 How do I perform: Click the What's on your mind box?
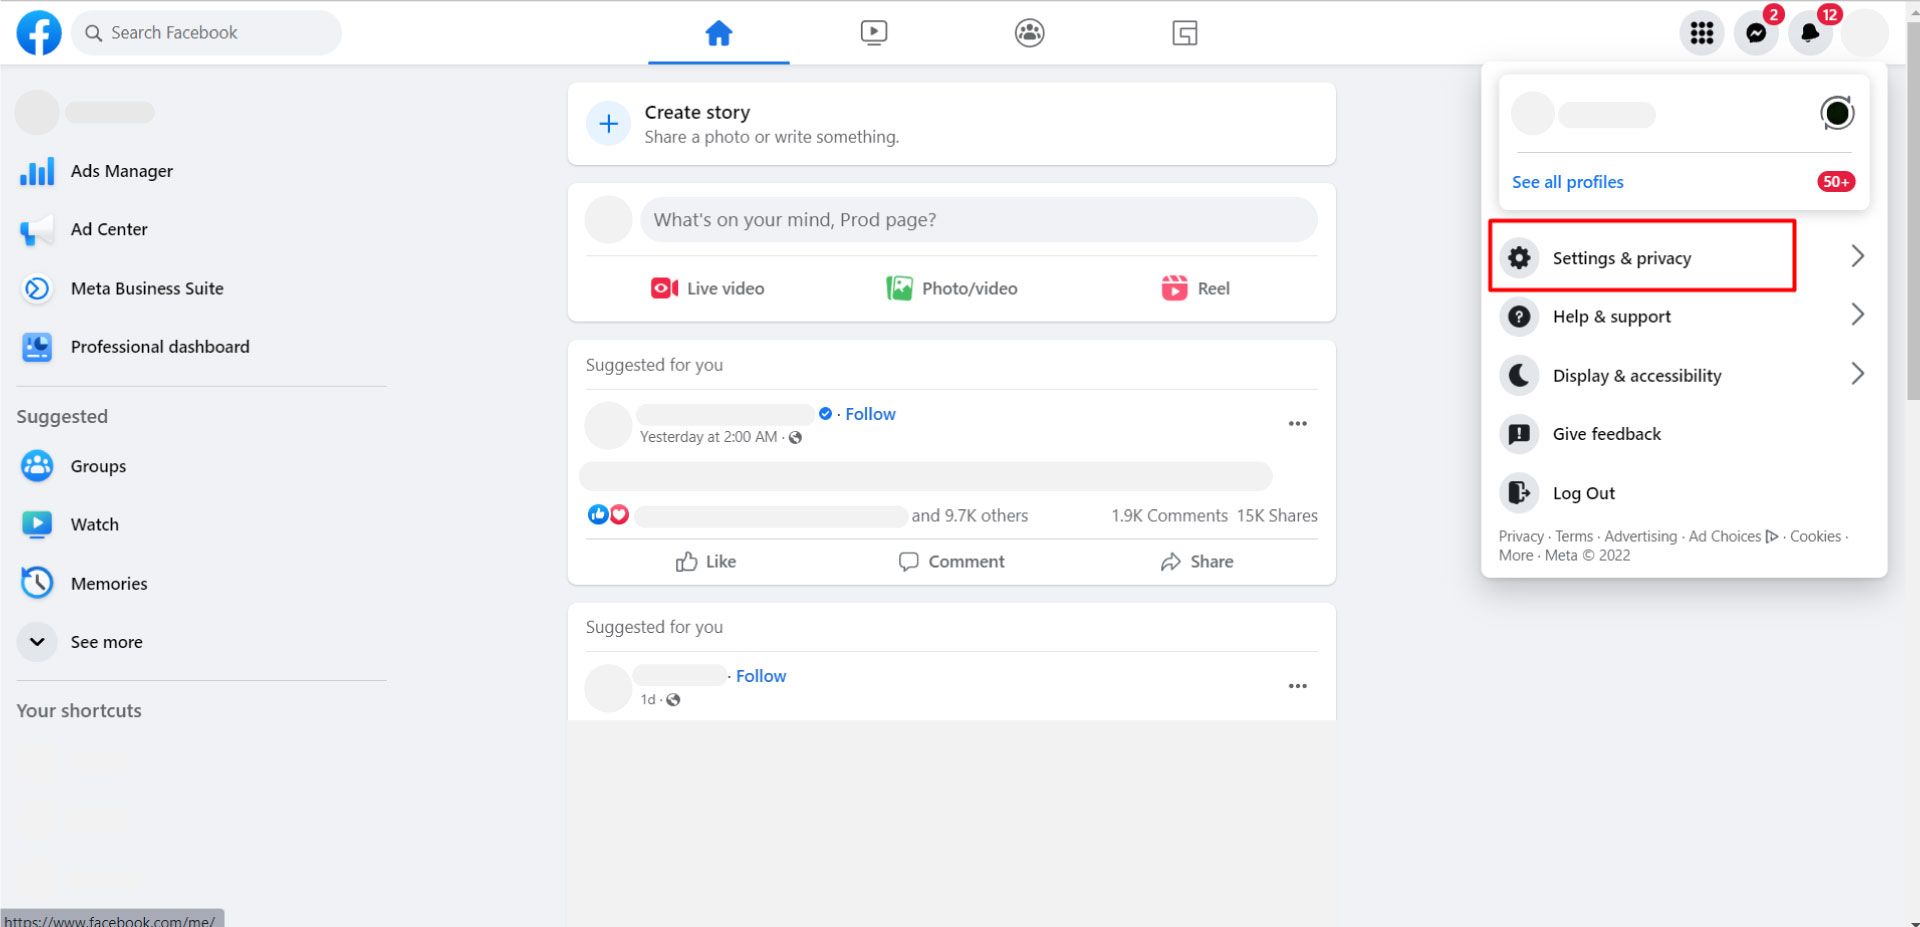(979, 220)
